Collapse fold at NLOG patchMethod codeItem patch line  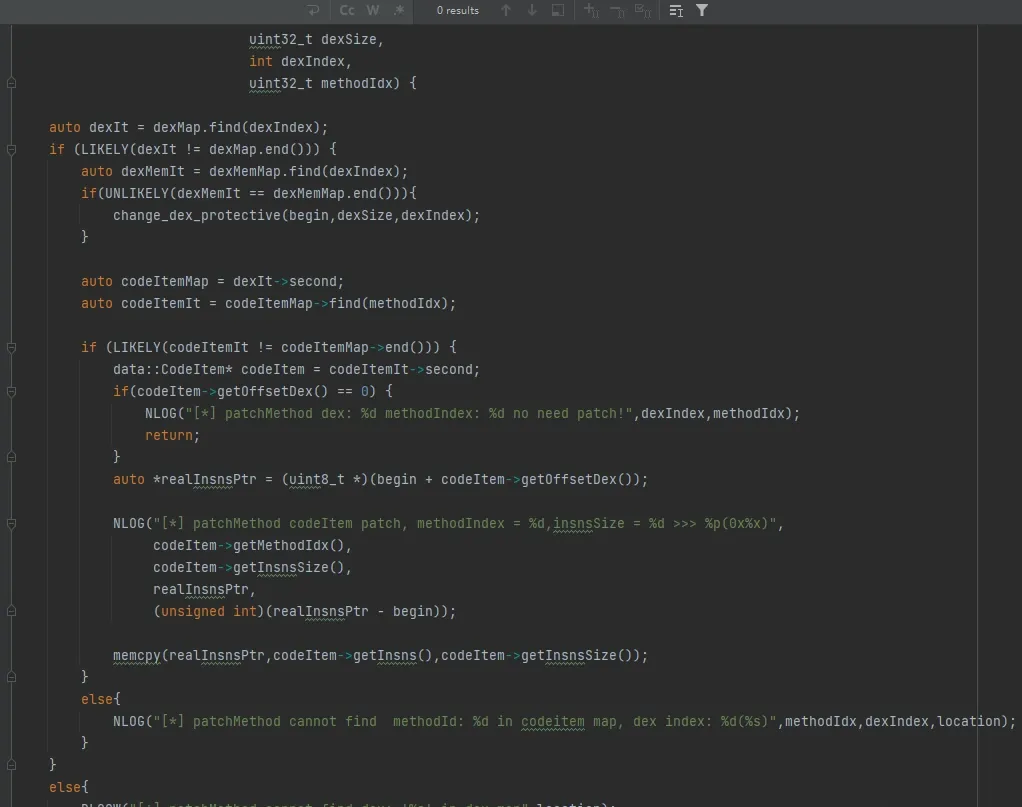(11, 524)
